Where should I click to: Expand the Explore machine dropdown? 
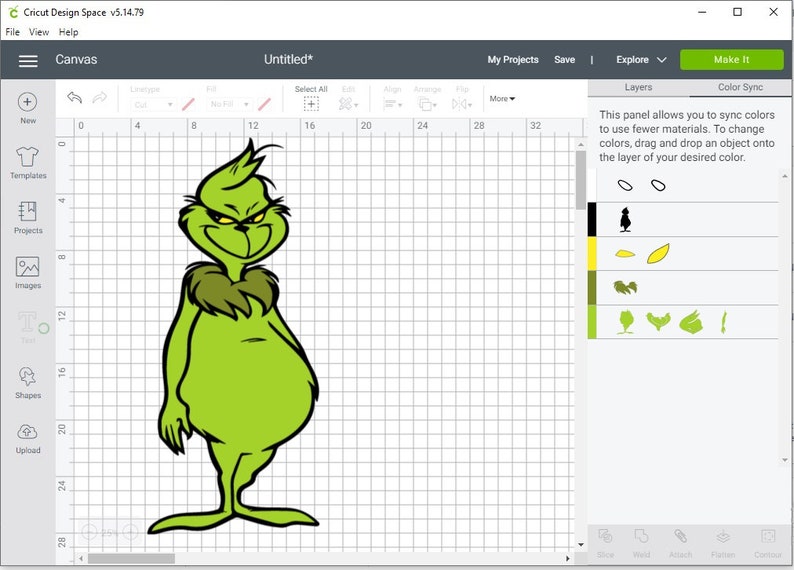pos(641,60)
